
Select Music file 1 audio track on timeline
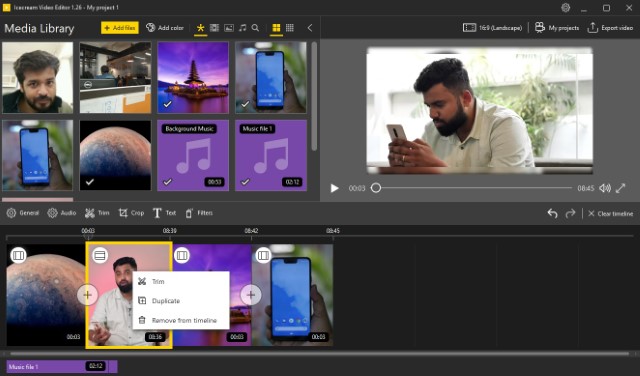[x=62, y=367]
